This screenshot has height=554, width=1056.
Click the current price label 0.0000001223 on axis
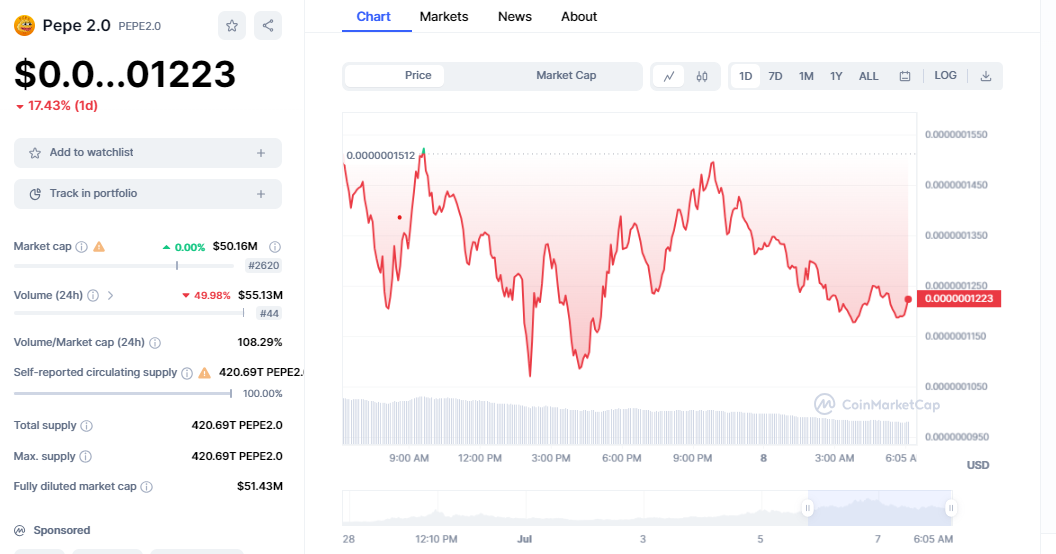tap(958, 299)
